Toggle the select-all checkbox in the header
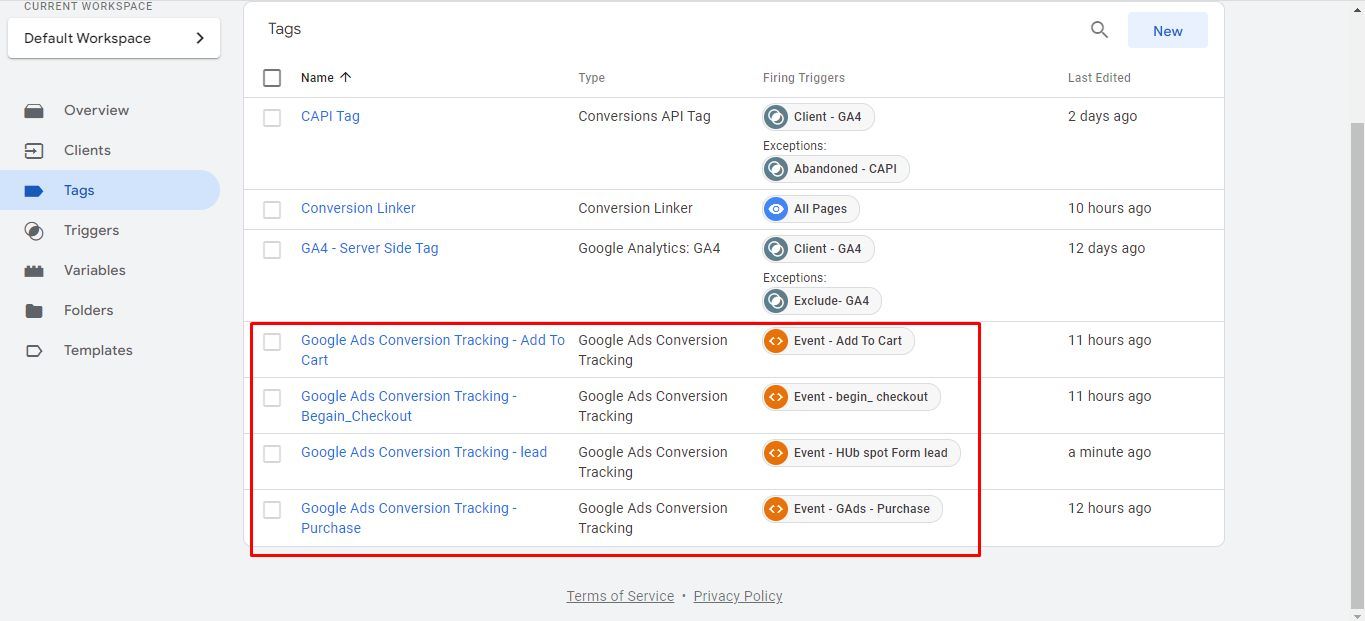The width and height of the screenshot is (1365, 621). click(x=272, y=78)
